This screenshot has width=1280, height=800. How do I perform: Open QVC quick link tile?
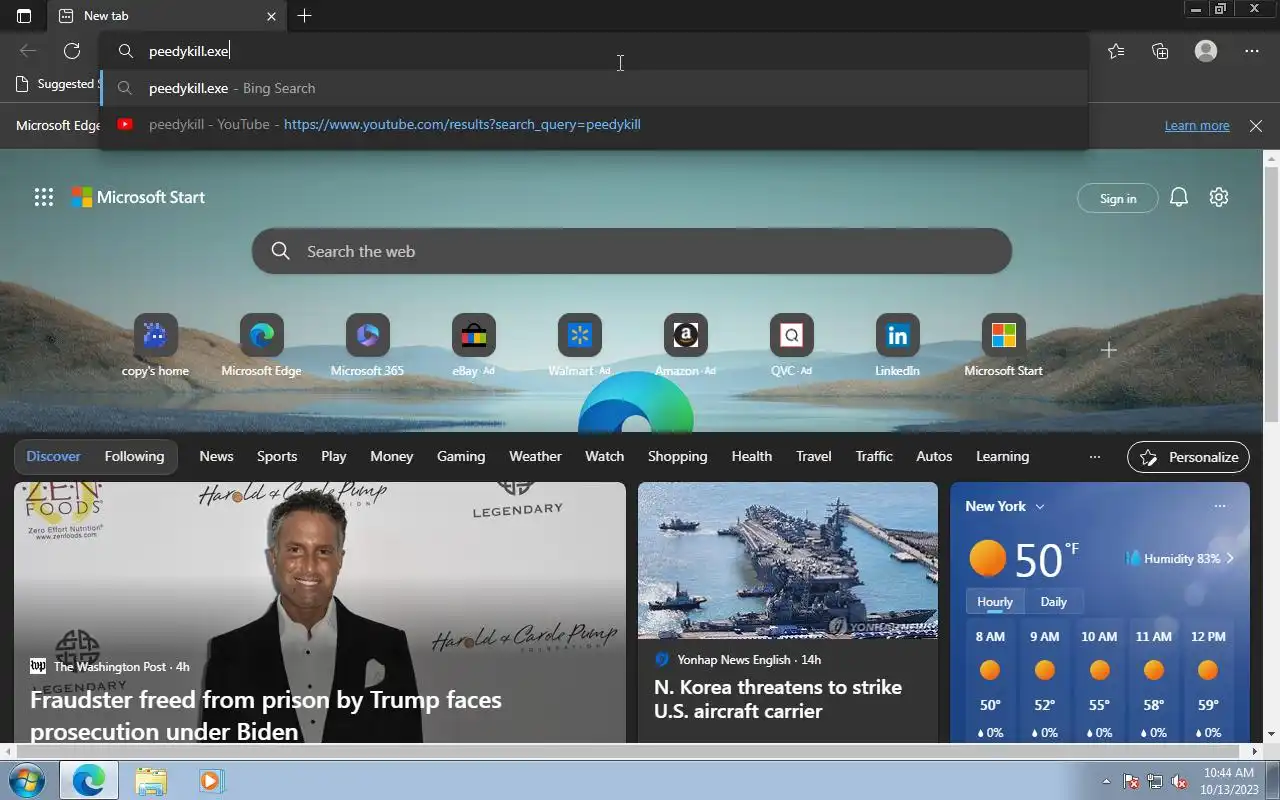[792, 346]
